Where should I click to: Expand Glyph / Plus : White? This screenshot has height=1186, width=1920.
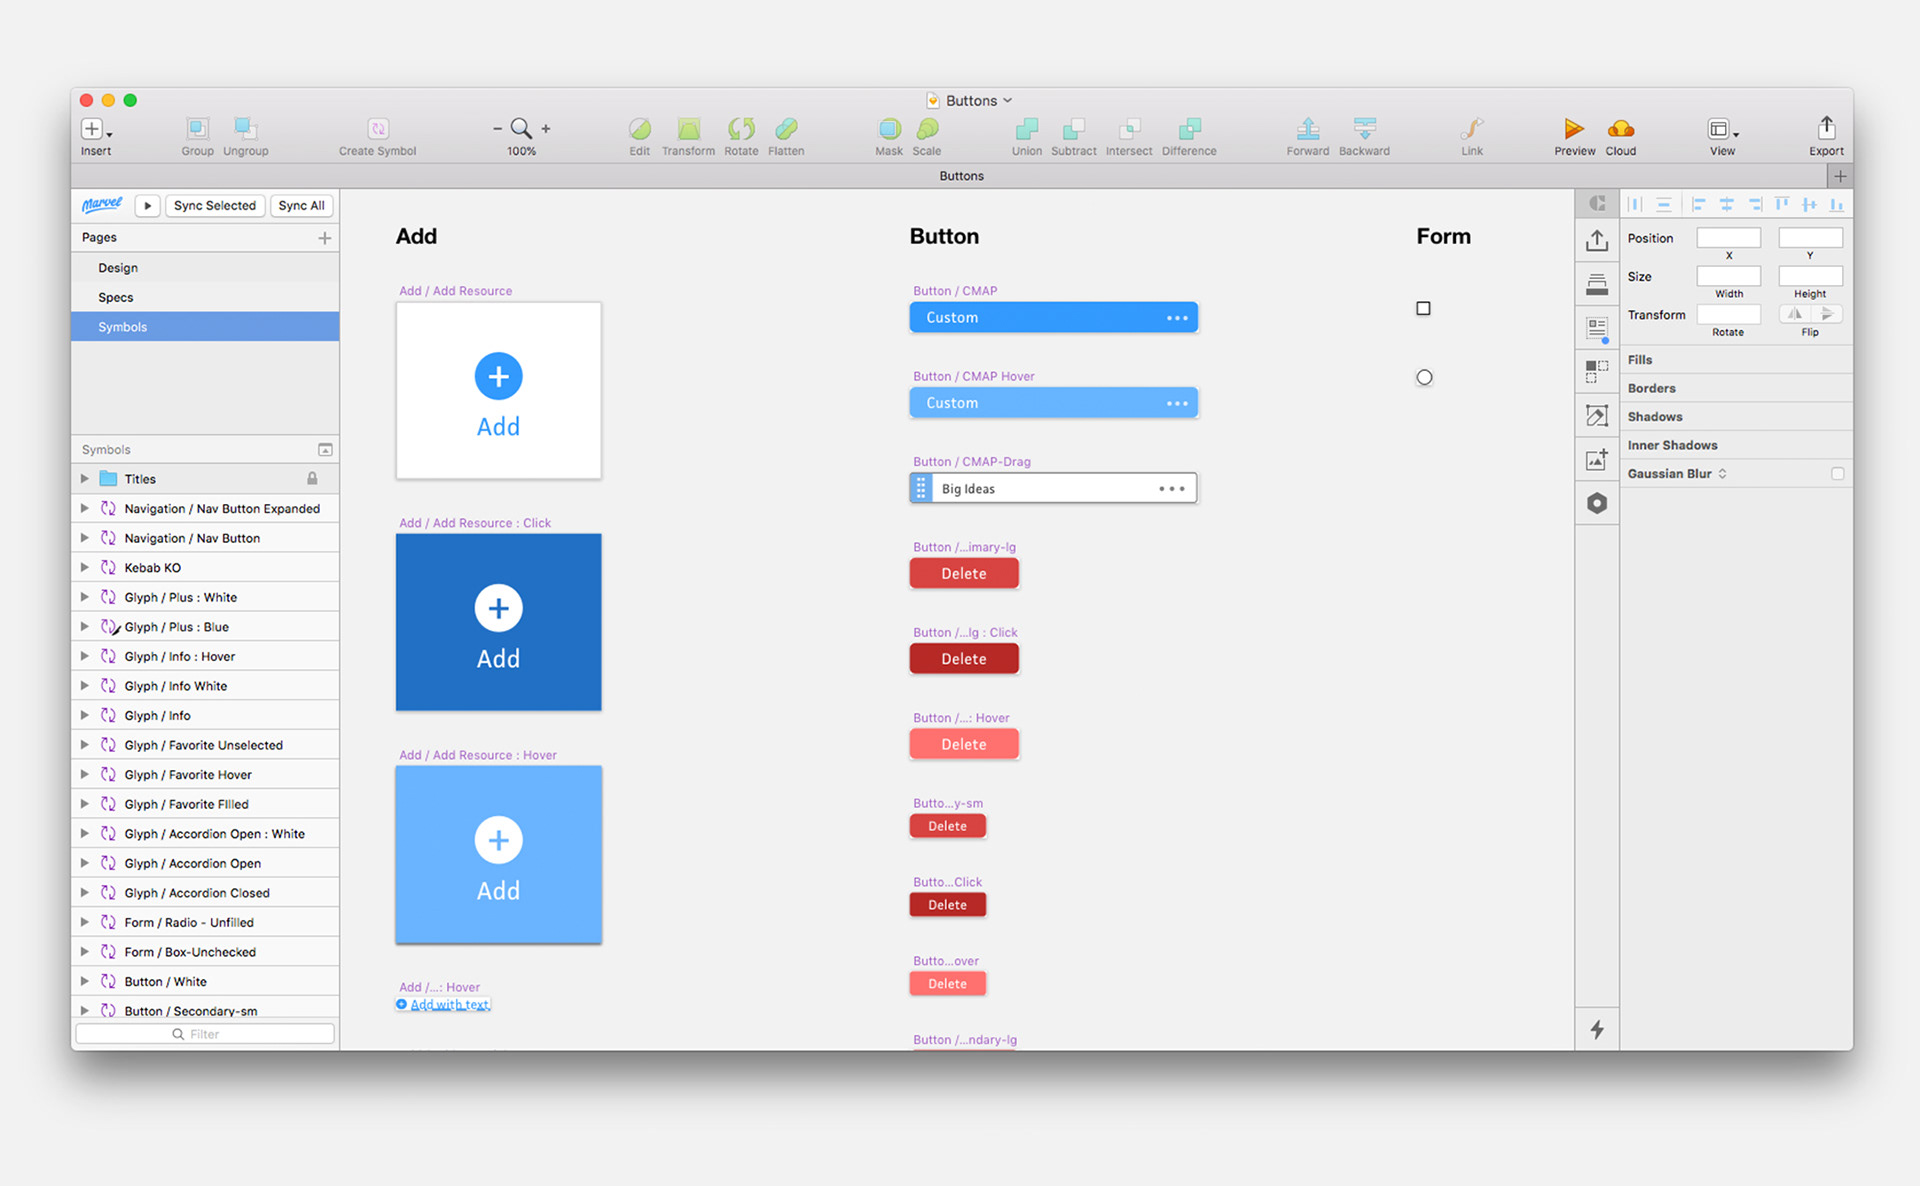point(85,597)
